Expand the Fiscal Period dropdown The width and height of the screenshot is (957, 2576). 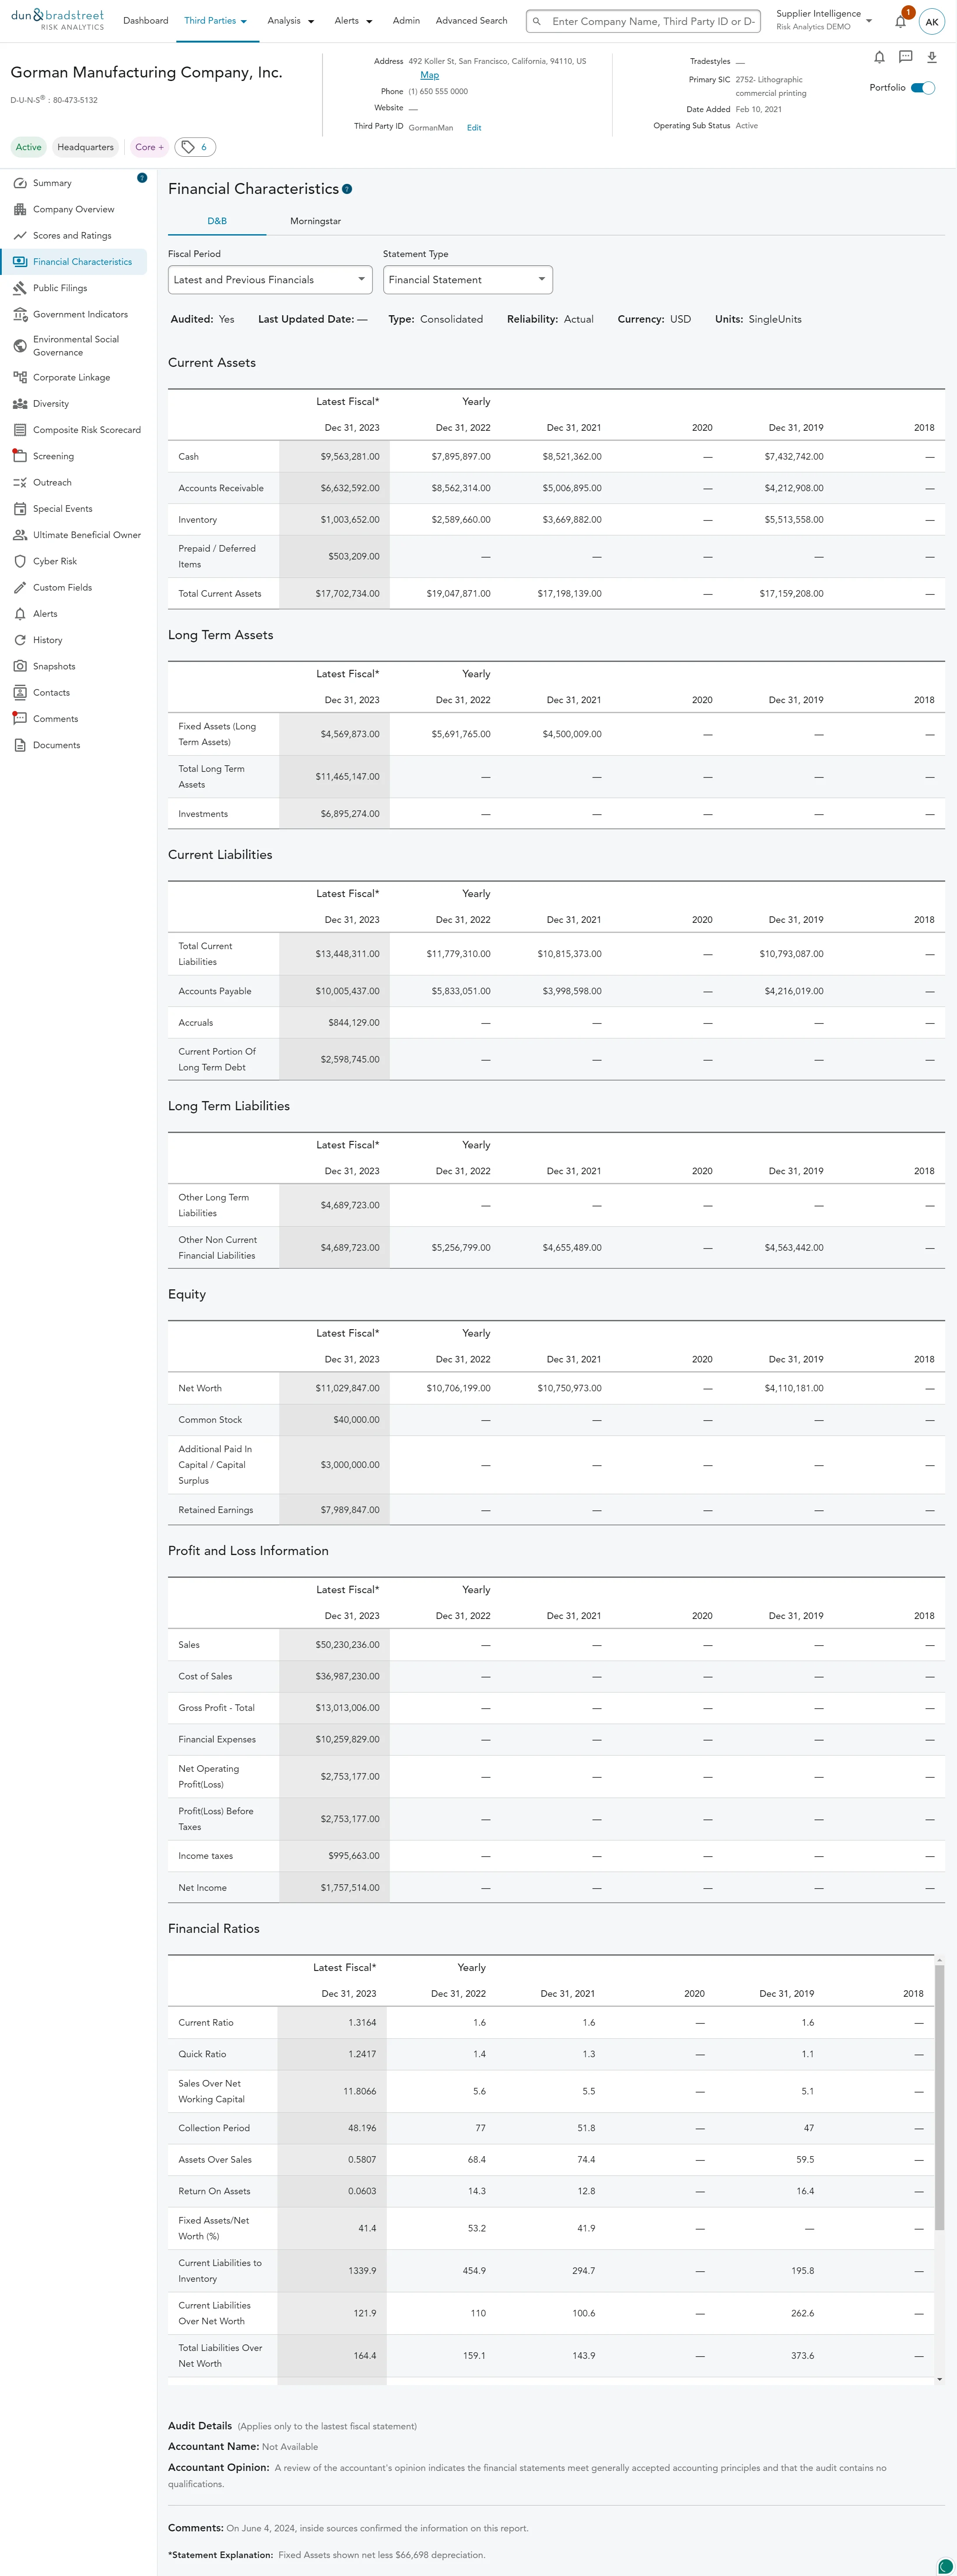(x=270, y=280)
